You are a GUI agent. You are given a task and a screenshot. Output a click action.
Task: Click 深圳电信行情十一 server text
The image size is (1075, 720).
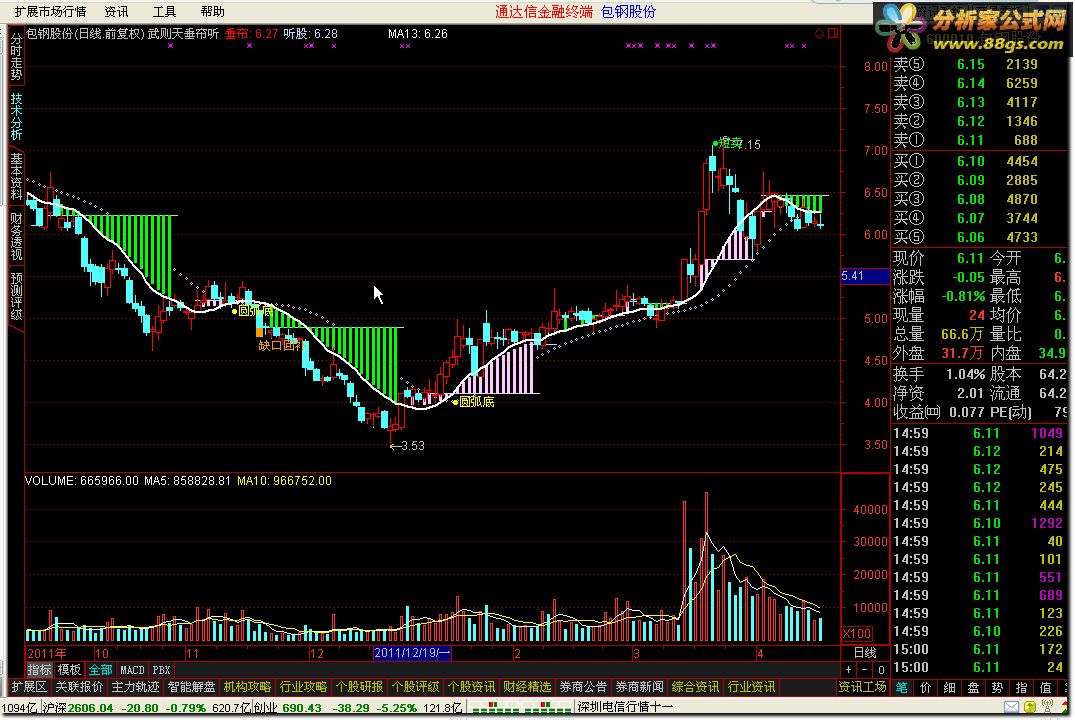point(625,707)
